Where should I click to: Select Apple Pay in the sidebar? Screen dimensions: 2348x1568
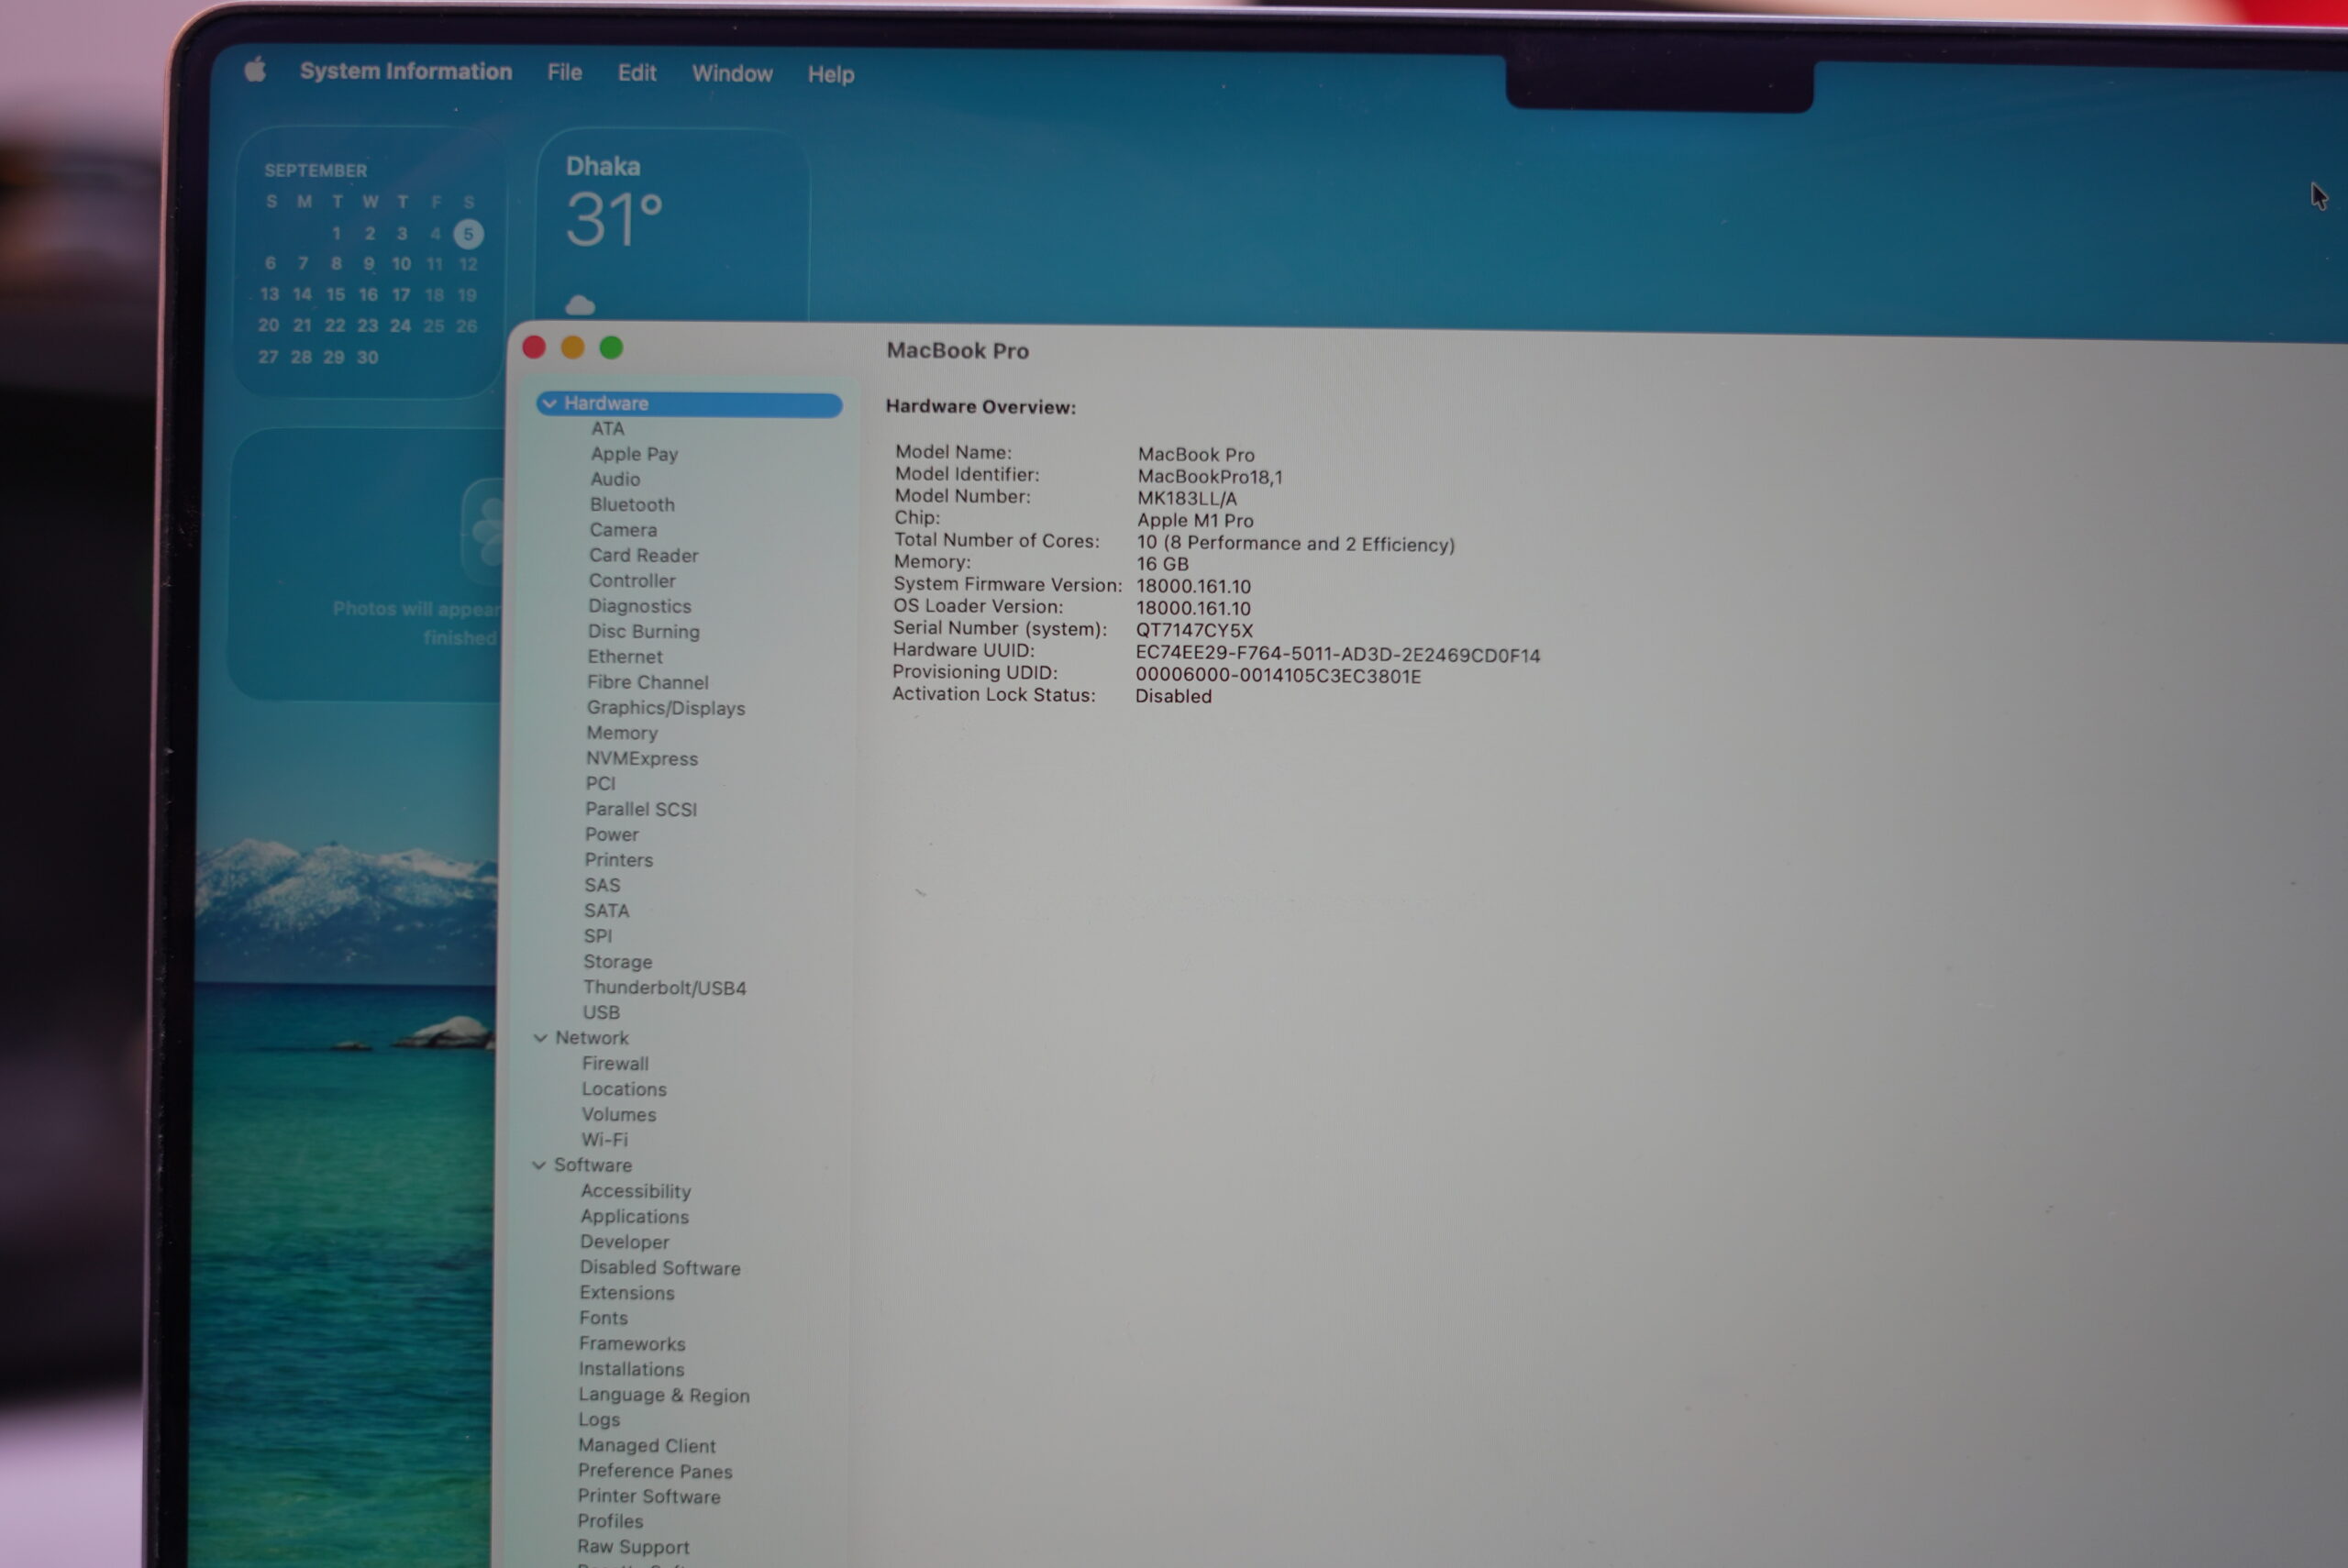(x=634, y=454)
